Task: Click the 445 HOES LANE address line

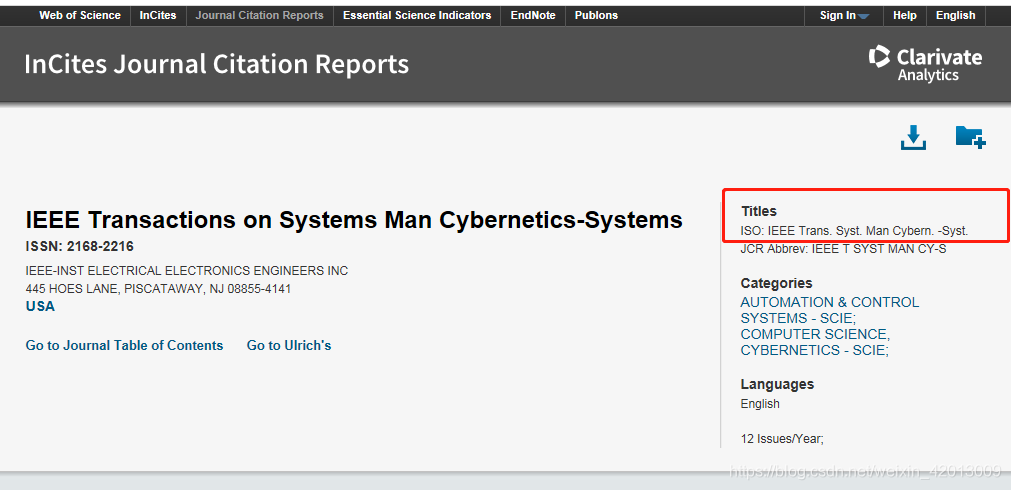Action: pyautogui.click(x=158, y=289)
